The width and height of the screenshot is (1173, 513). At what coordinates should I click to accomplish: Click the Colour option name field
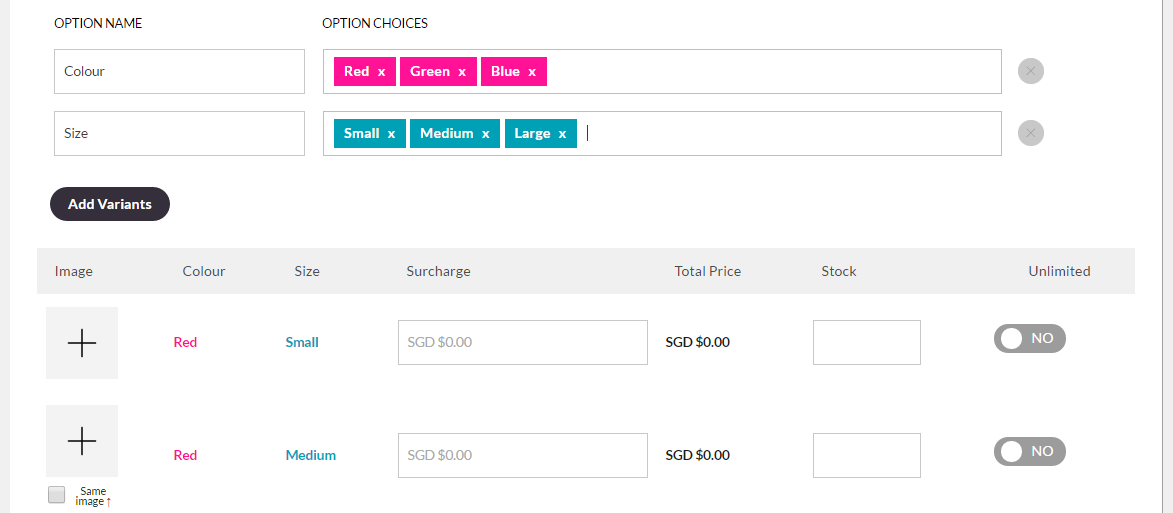[x=179, y=72]
